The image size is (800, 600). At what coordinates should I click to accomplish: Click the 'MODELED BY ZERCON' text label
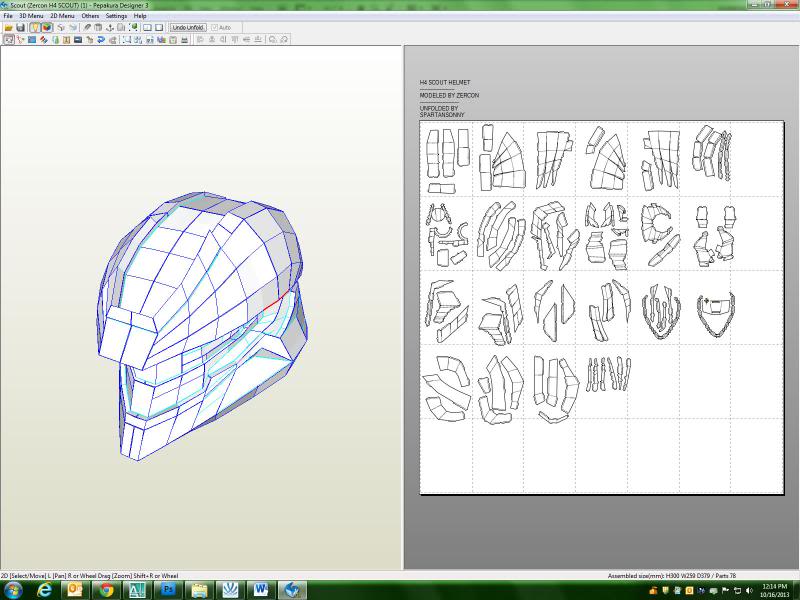449,95
